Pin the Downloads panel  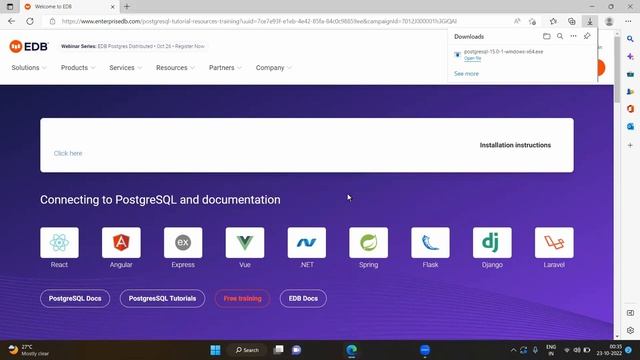[587, 36]
